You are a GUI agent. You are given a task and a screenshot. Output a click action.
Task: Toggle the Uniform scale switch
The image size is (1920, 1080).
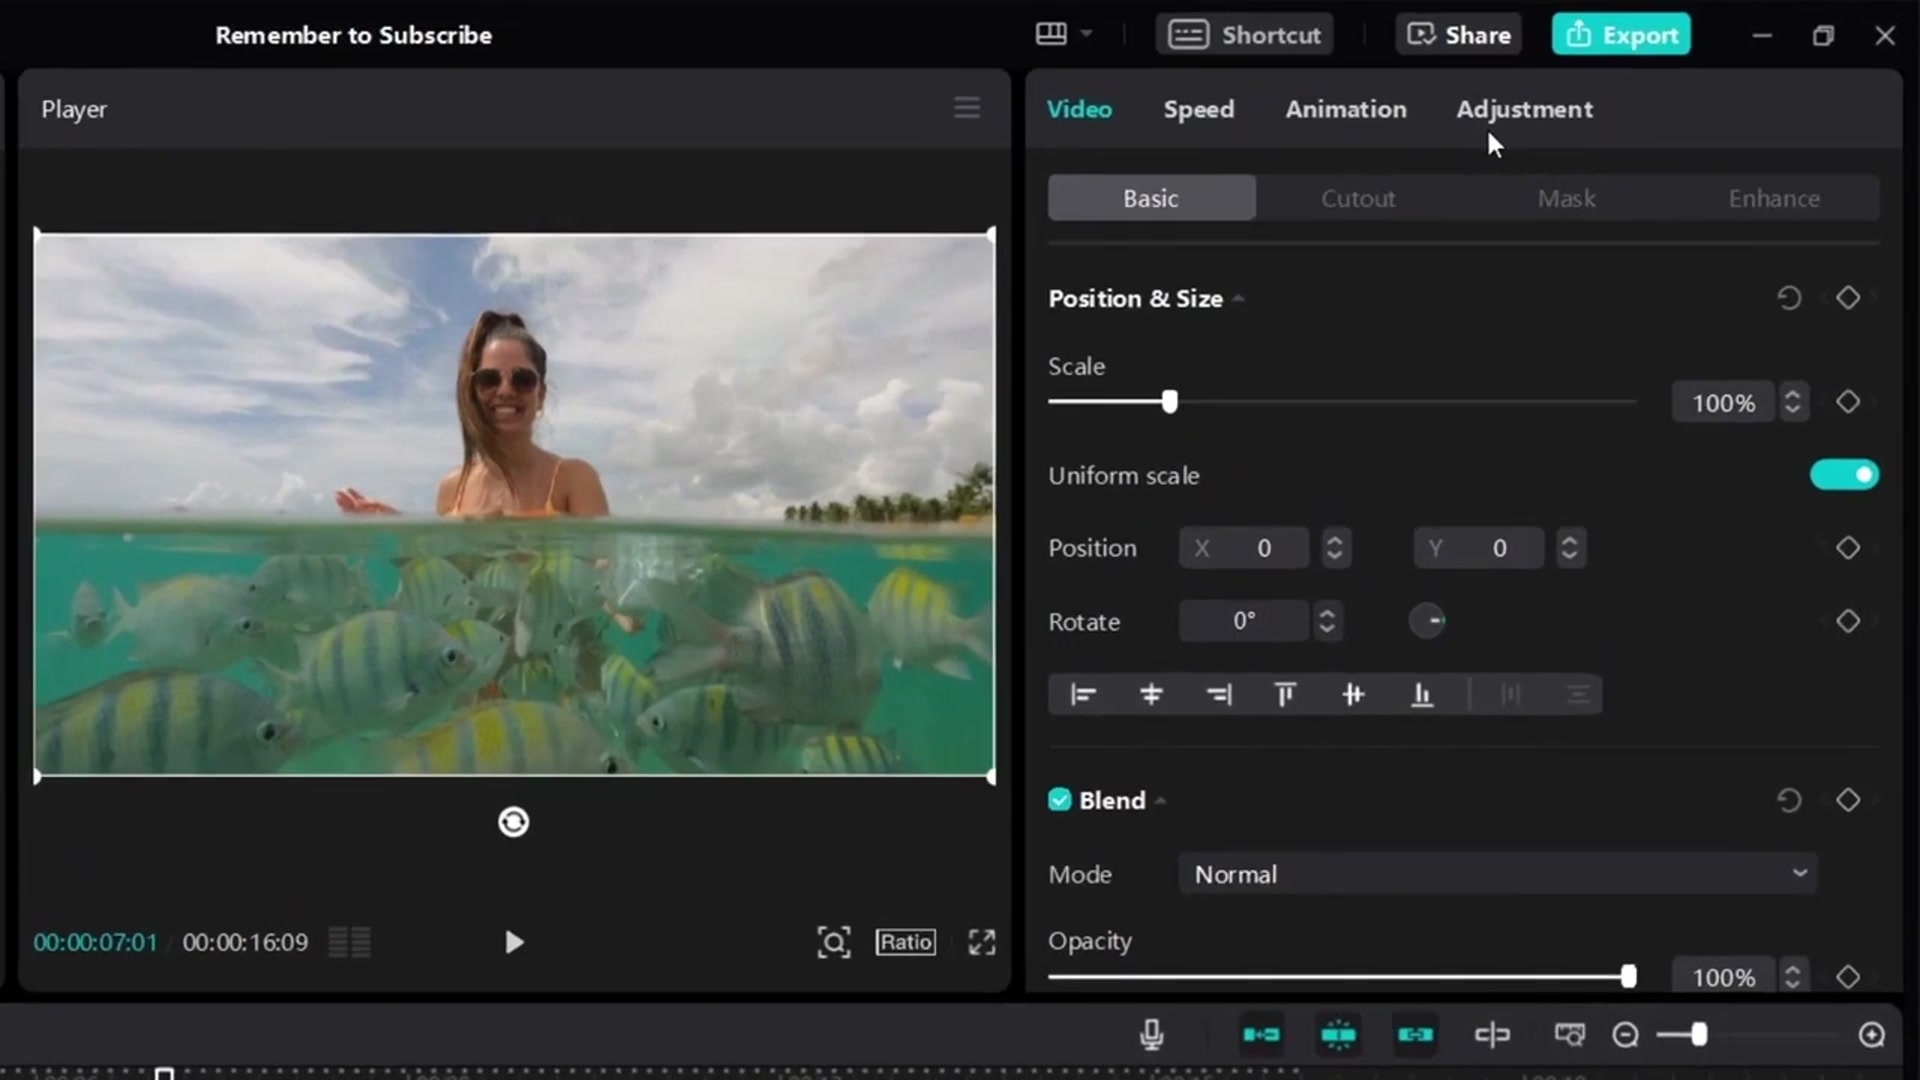[x=1844, y=475]
